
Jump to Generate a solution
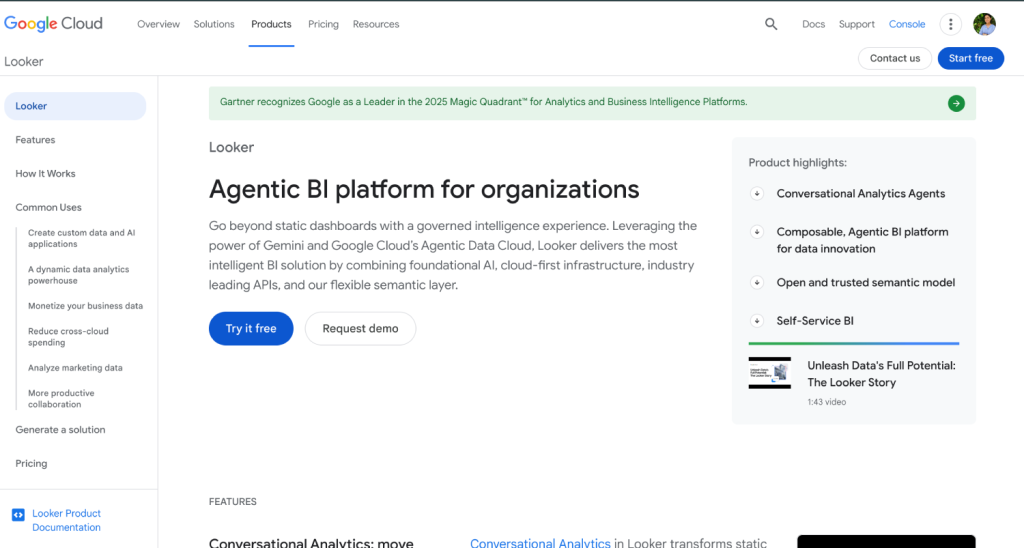[x=60, y=430]
